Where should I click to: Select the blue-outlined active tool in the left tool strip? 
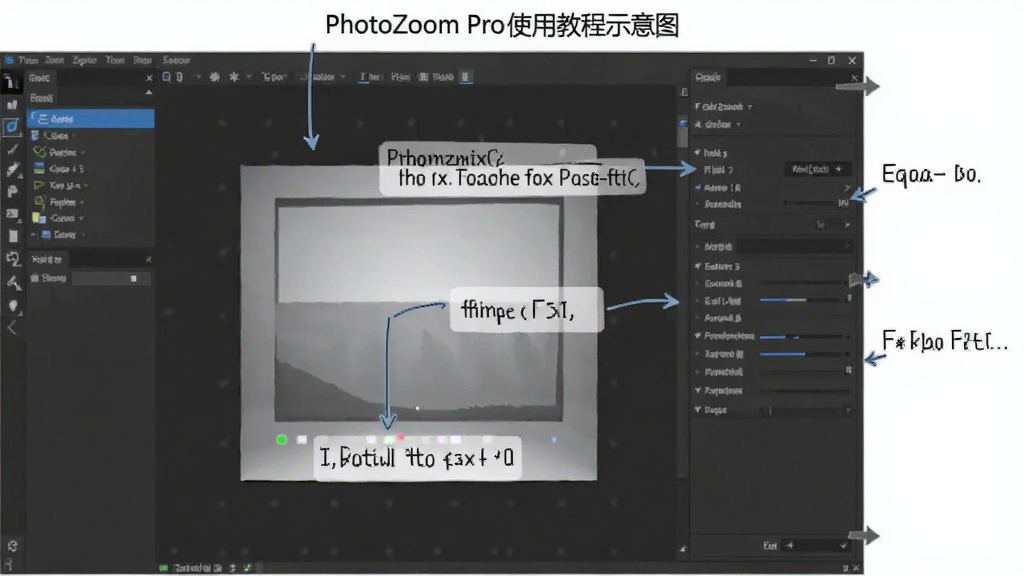tap(12, 126)
